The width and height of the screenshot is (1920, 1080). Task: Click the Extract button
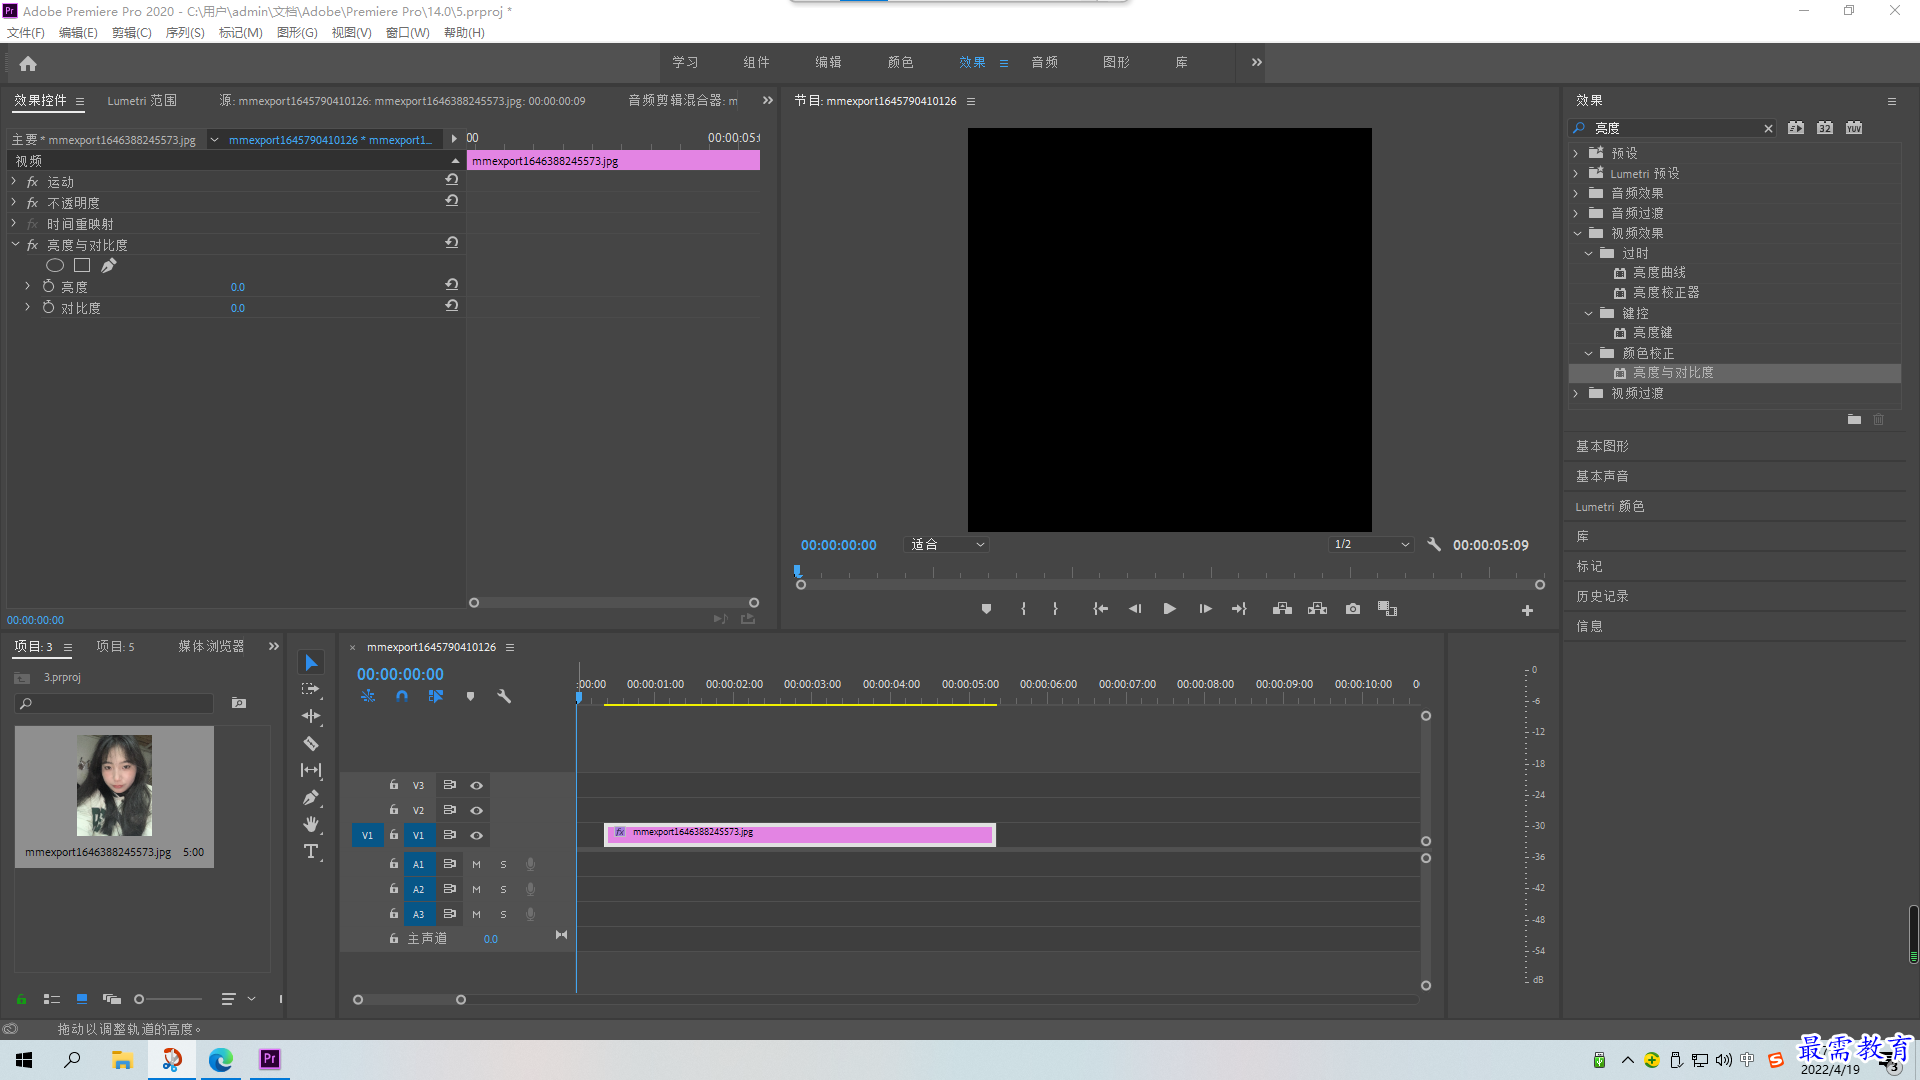pos(1317,609)
